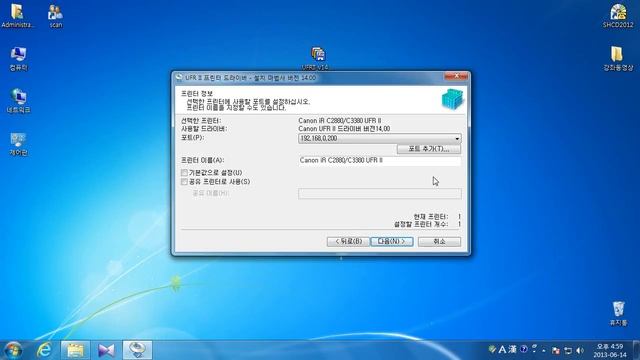
Task: Open File Explorer from the taskbar
Action: (75, 350)
